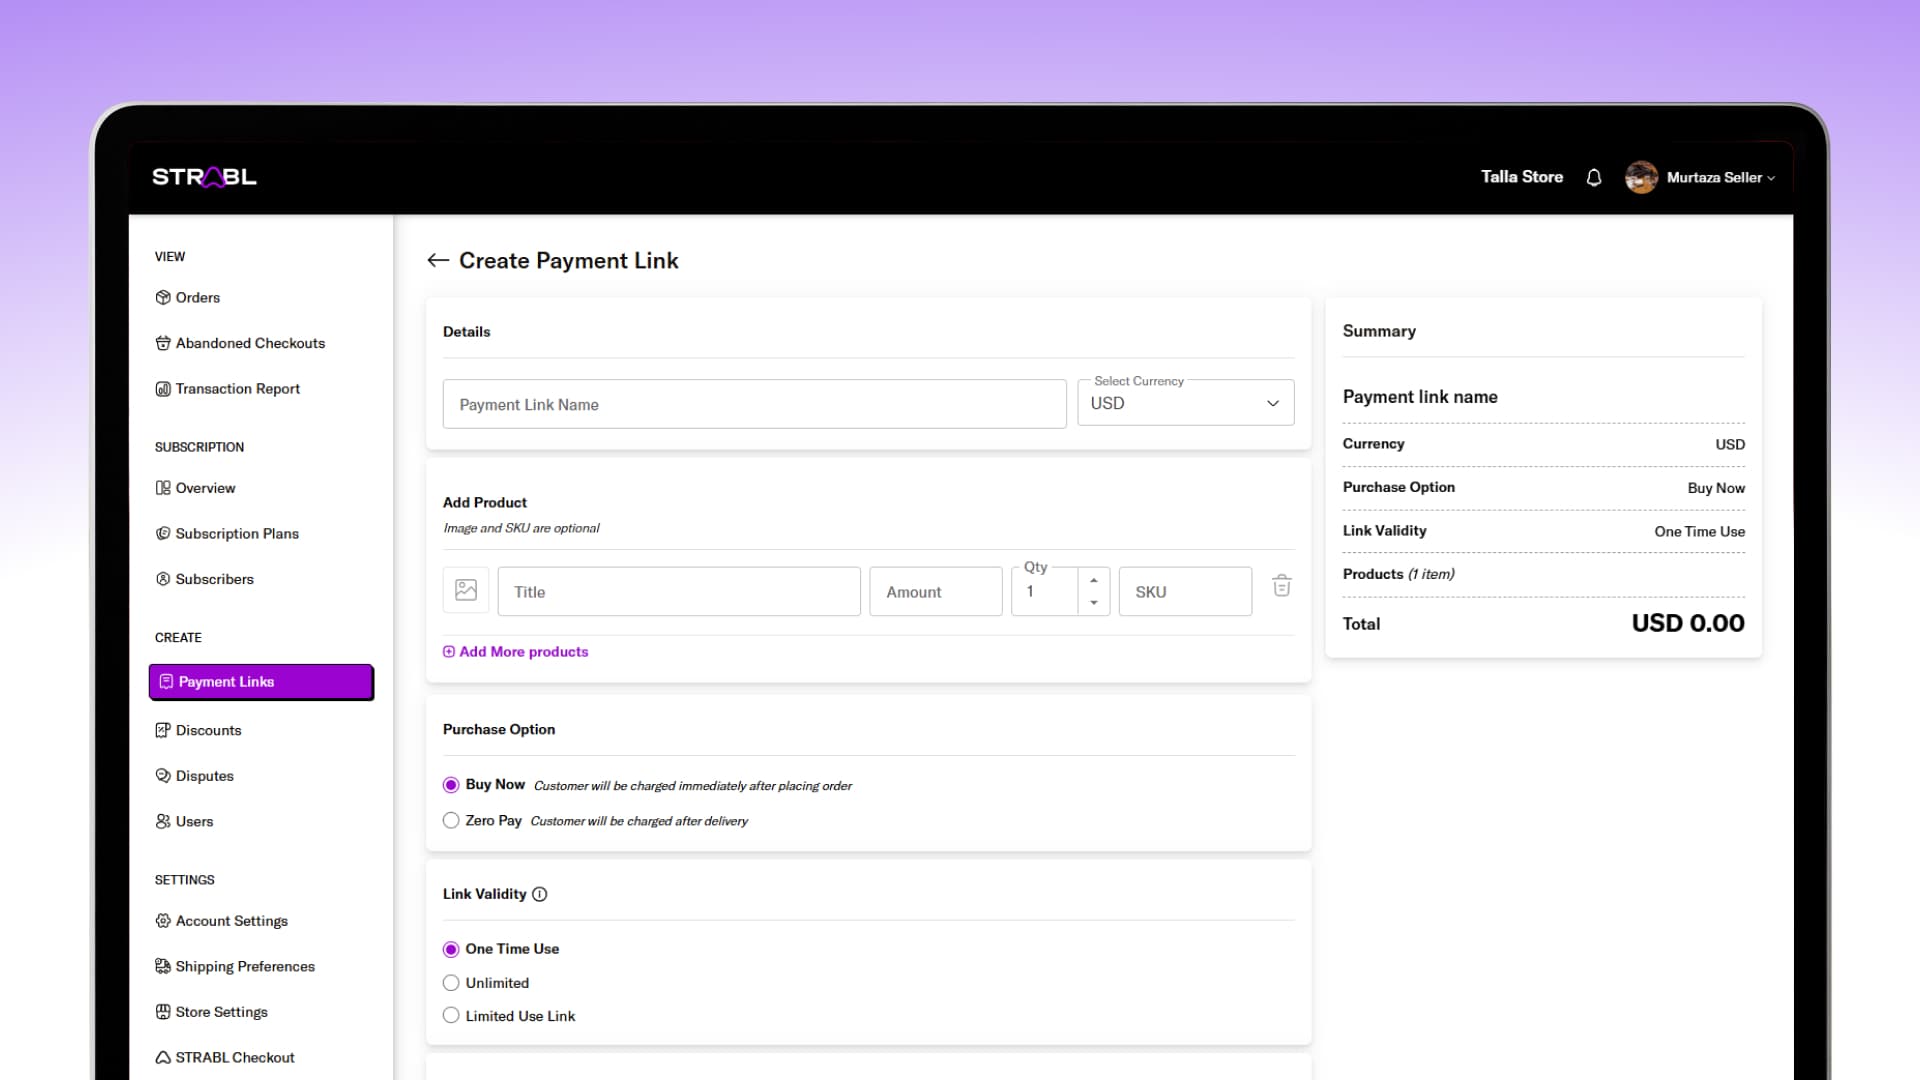This screenshot has width=1920, height=1080.
Task: Select the Zero Pay radio option
Action: tap(451, 820)
